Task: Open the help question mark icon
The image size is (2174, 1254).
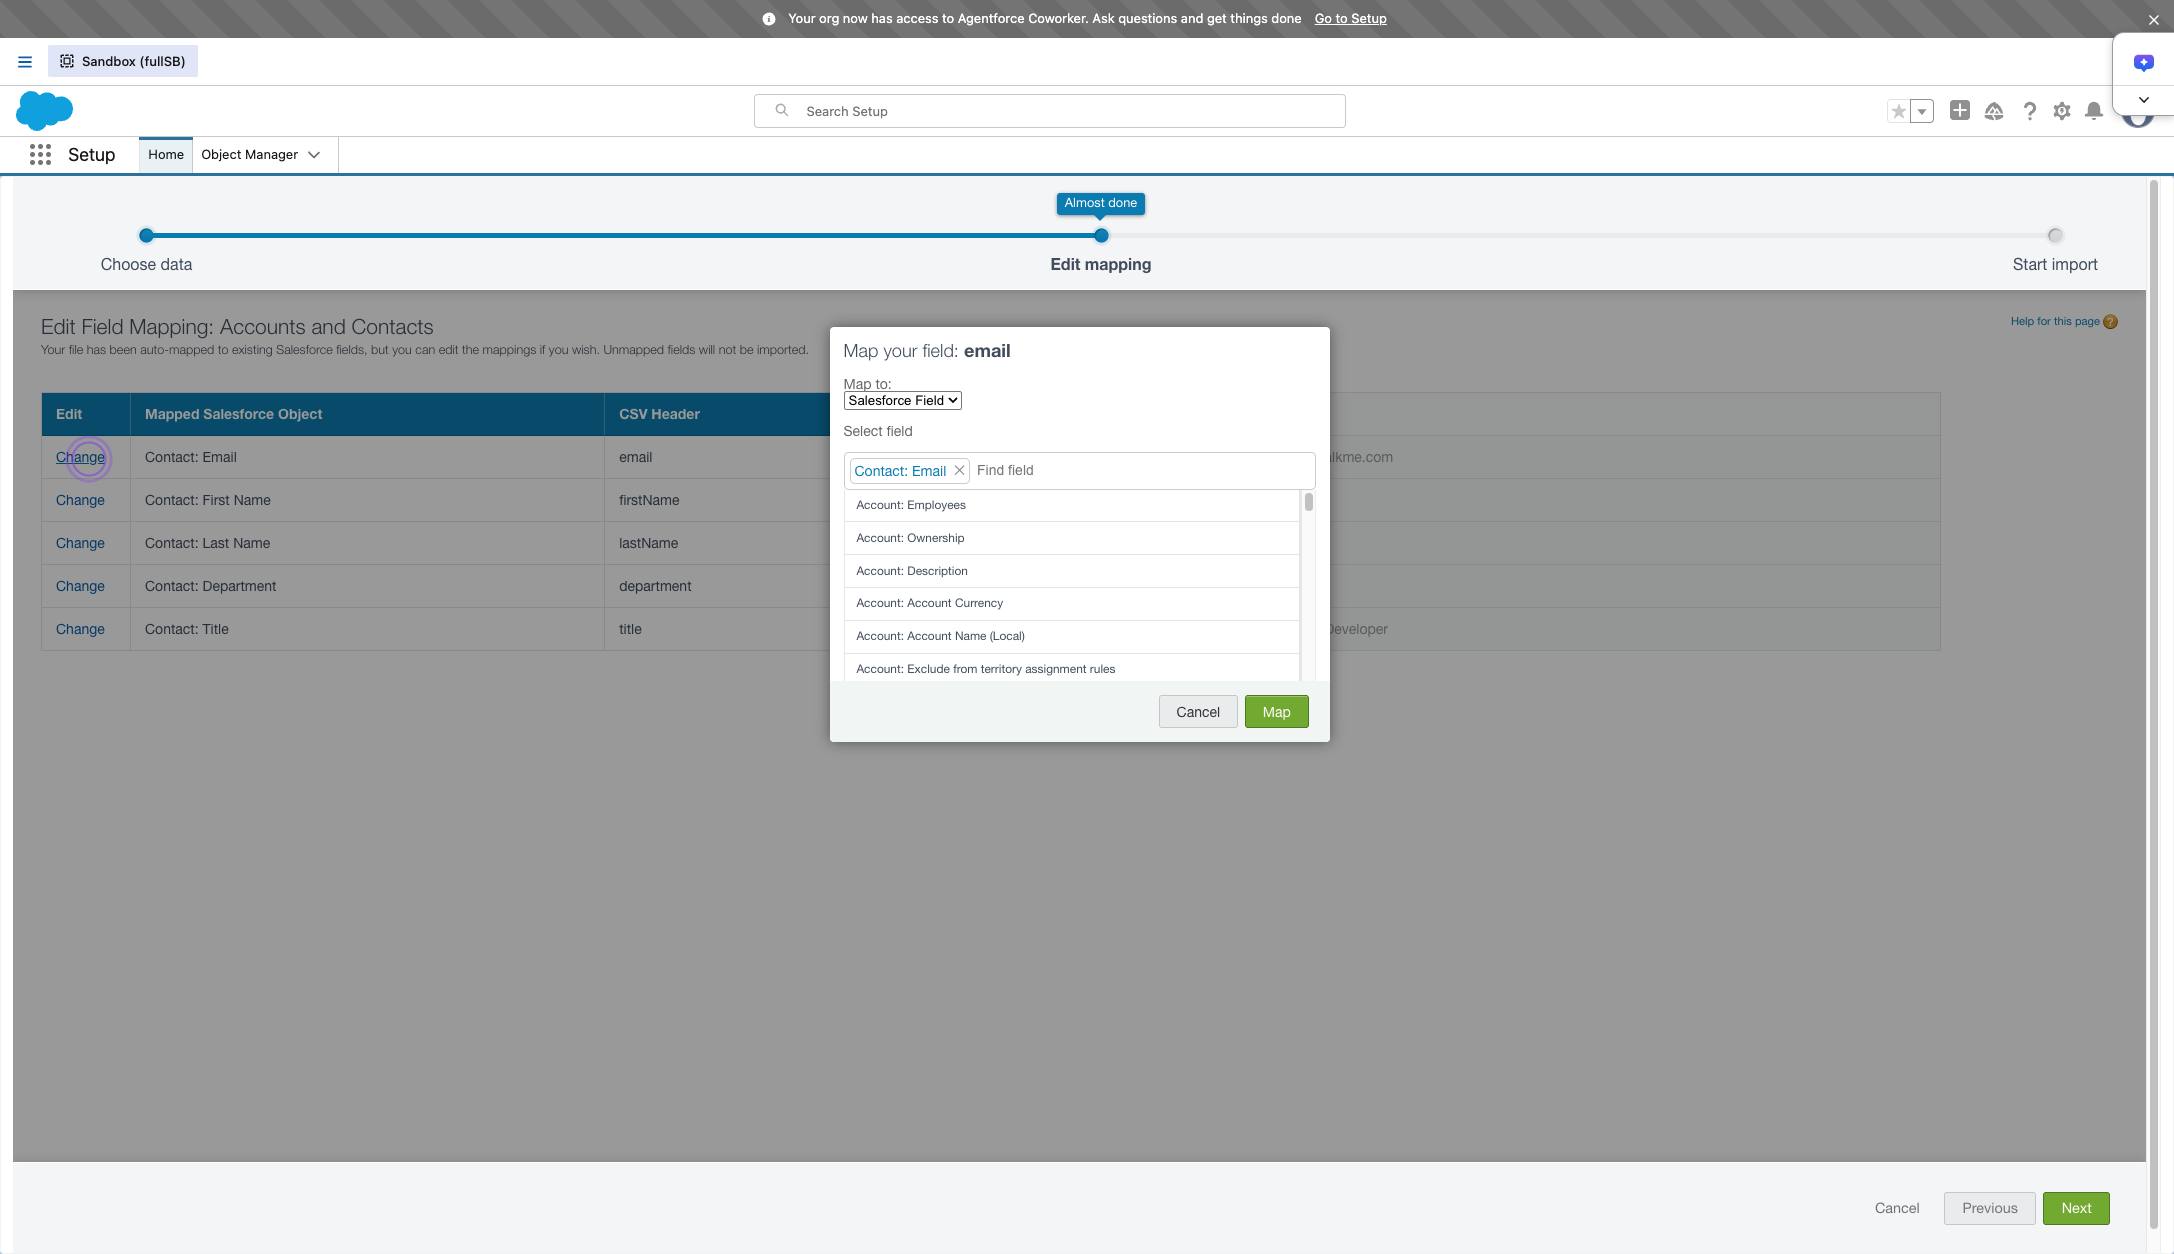Action: 2029,111
